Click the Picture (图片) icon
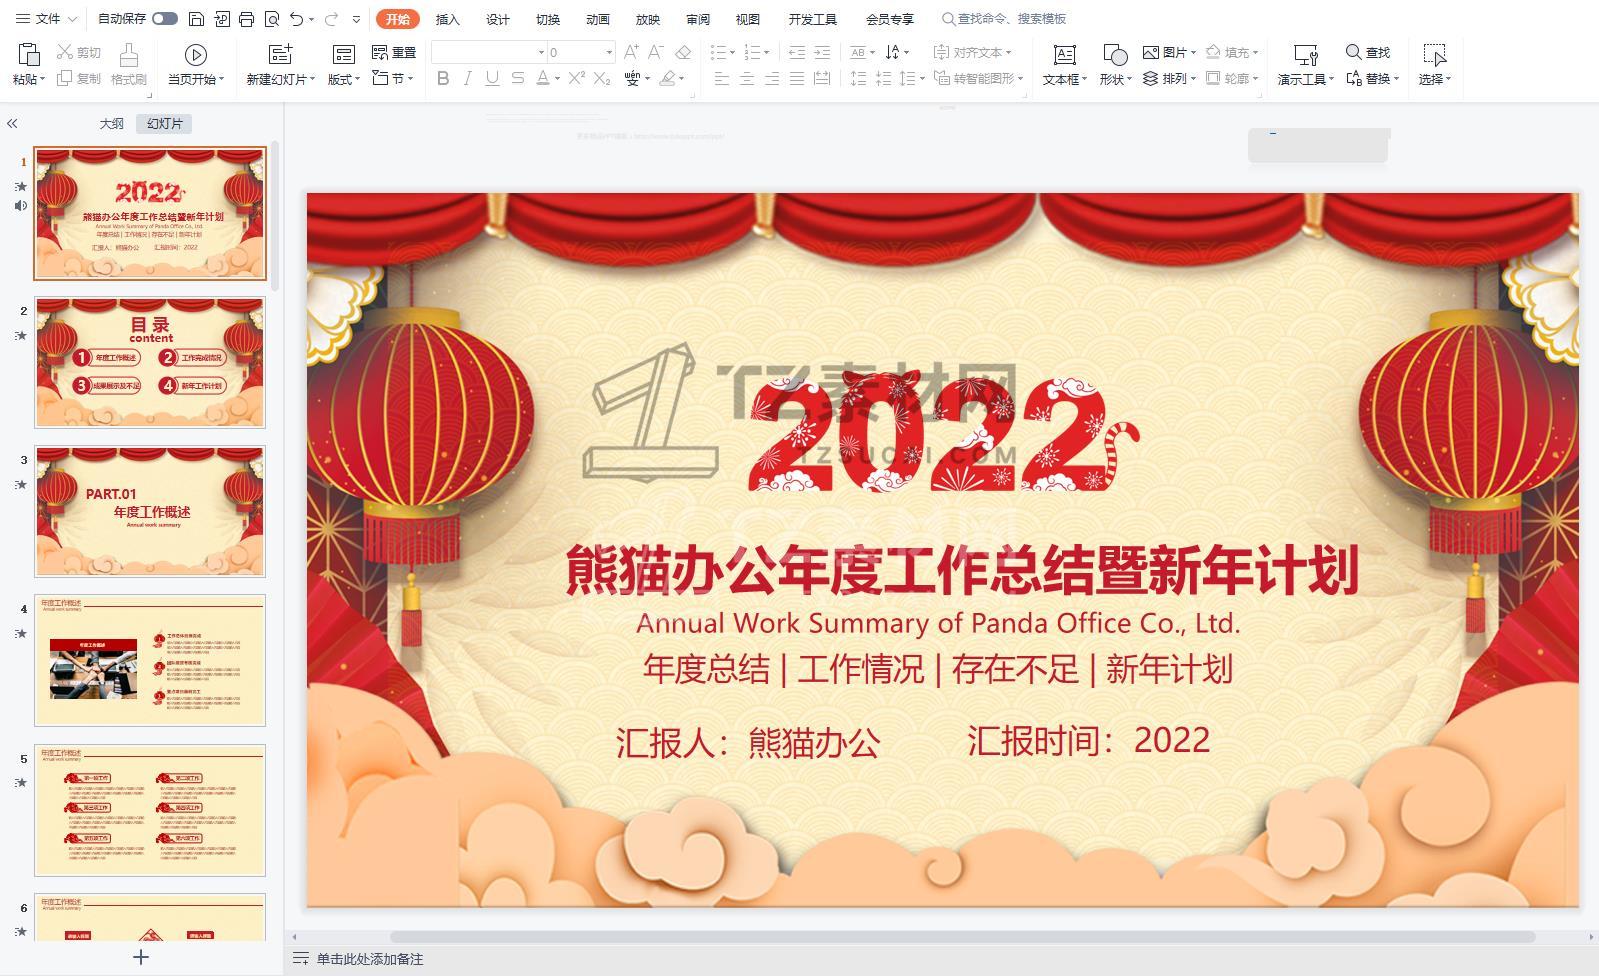This screenshot has width=1599, height=976. [x=1151, y=52]
